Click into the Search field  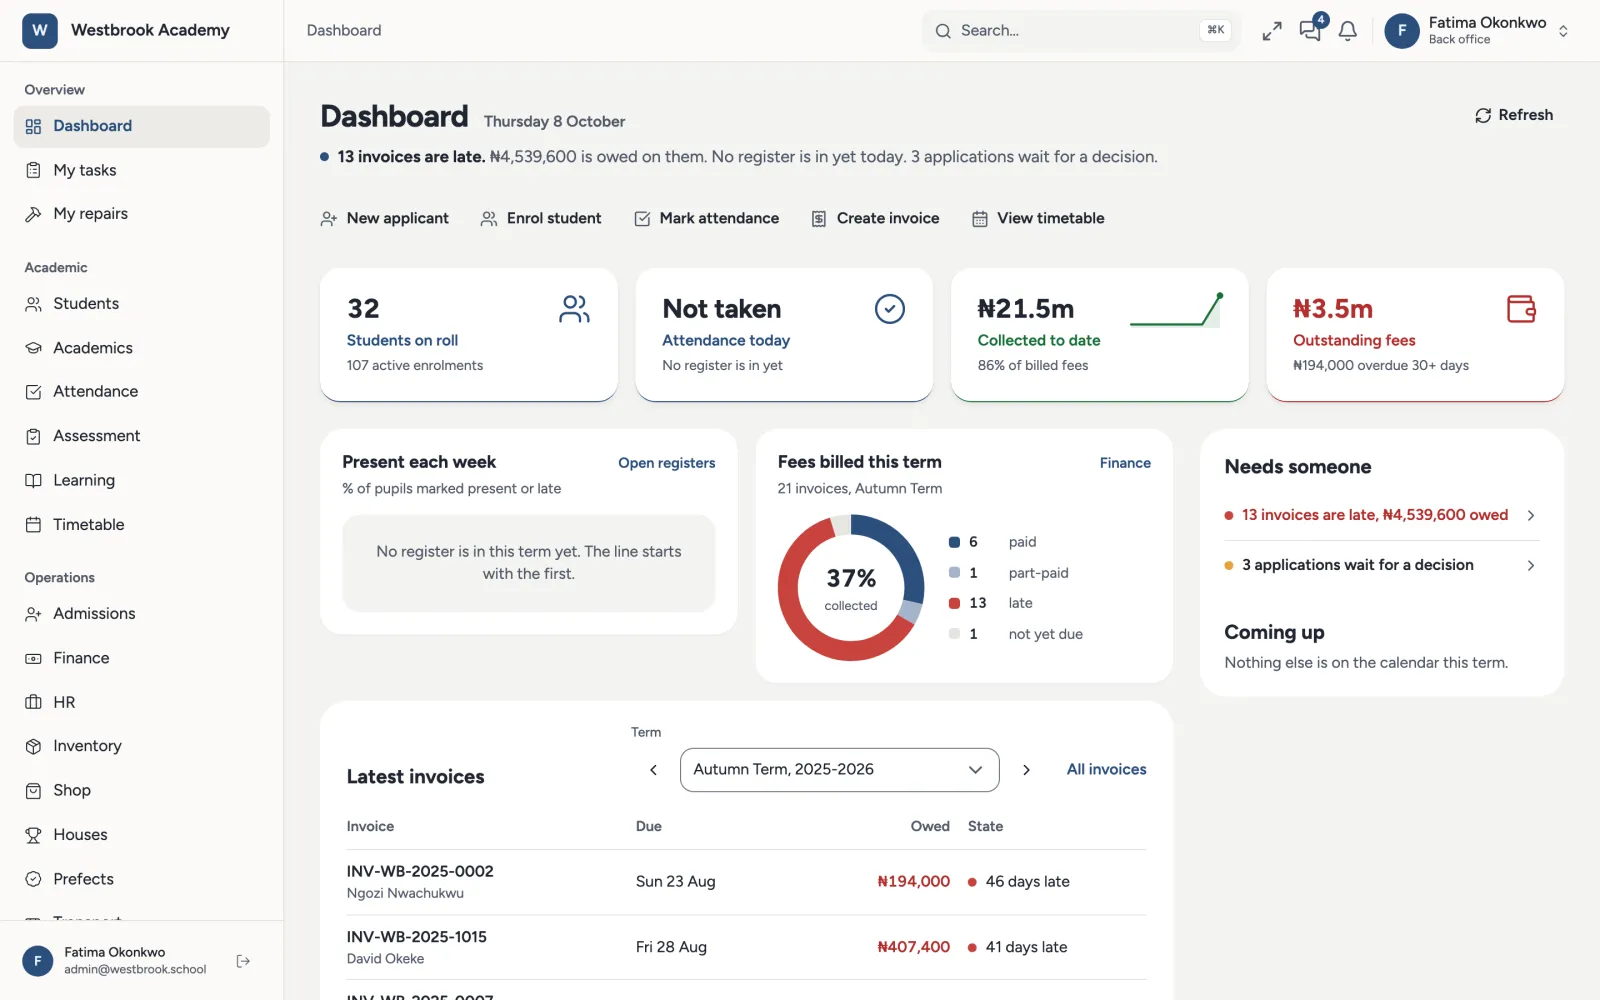pyautogui.click(x=1080, y=31)
